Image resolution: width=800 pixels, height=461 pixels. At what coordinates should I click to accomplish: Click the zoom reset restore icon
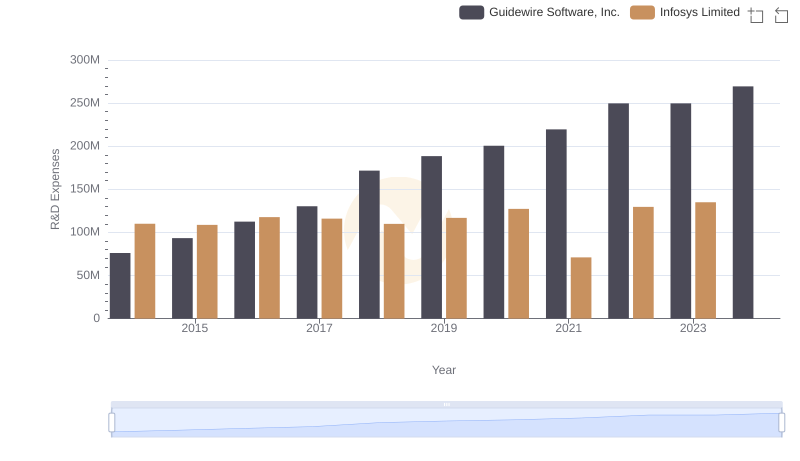coord(781,15)
